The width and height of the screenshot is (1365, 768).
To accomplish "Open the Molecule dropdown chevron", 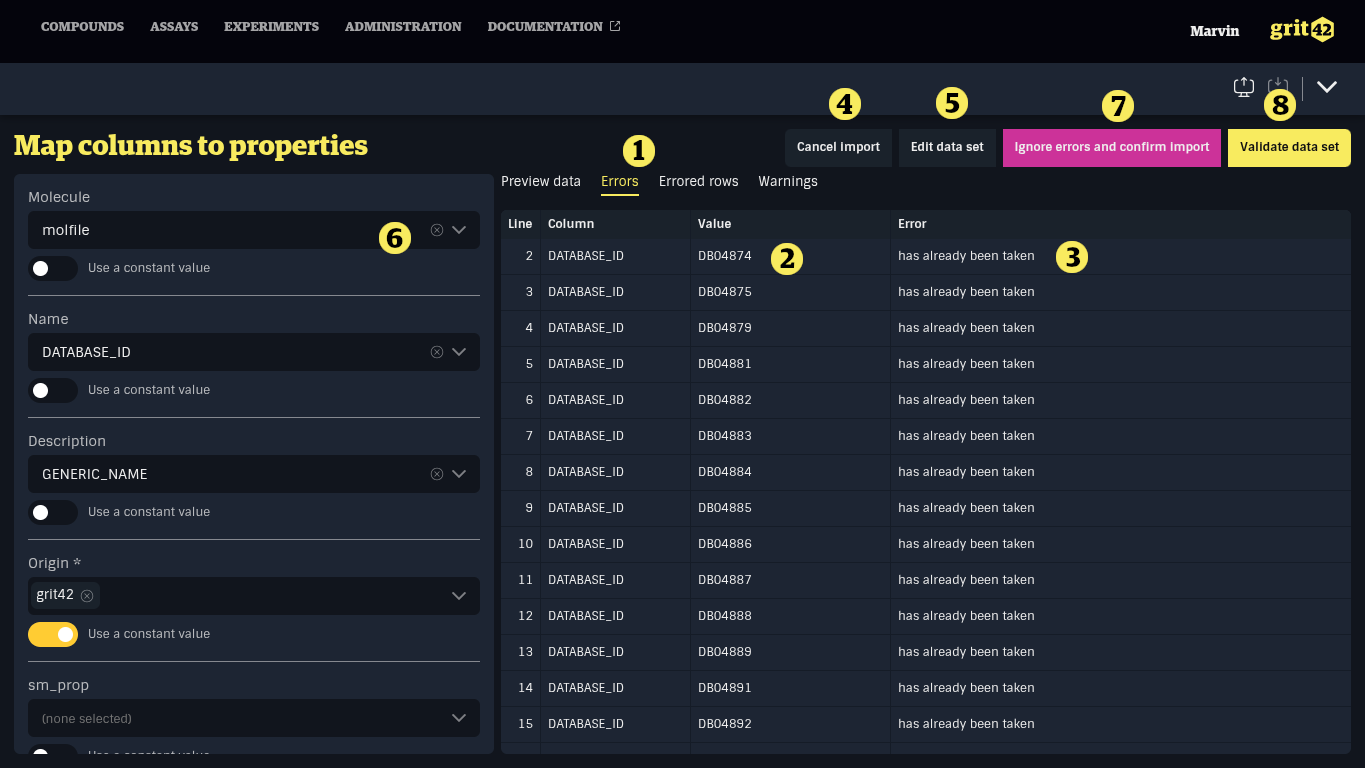I will coord(459,230).
